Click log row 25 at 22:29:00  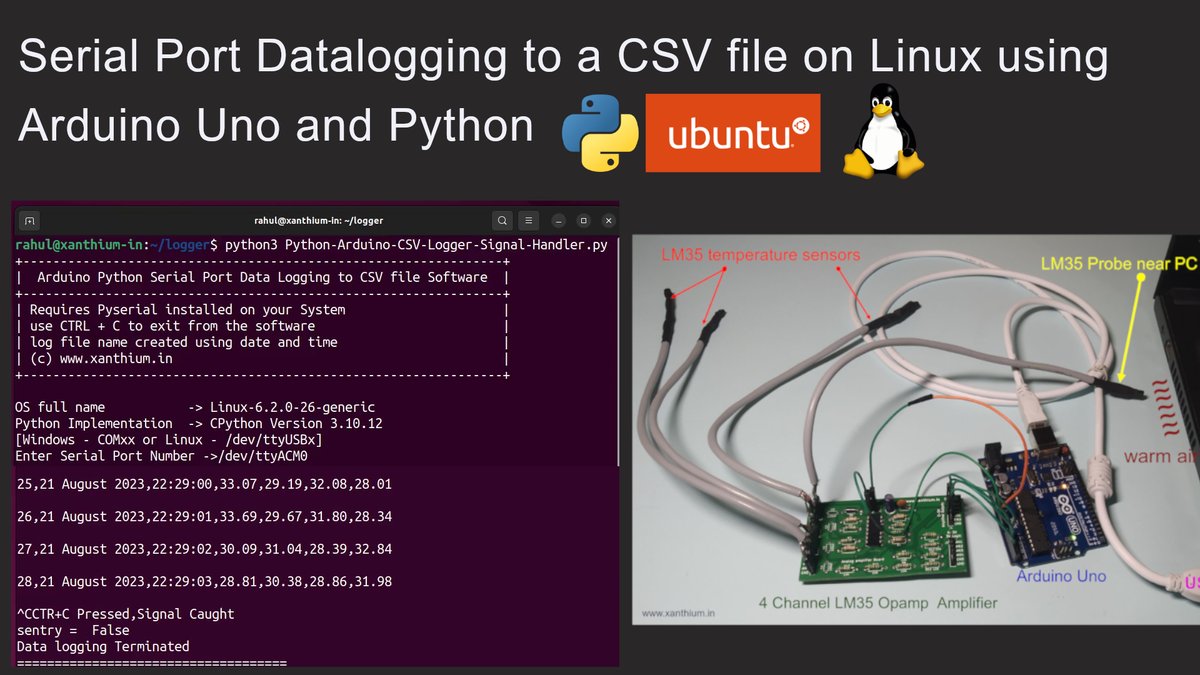click(204, 484)
